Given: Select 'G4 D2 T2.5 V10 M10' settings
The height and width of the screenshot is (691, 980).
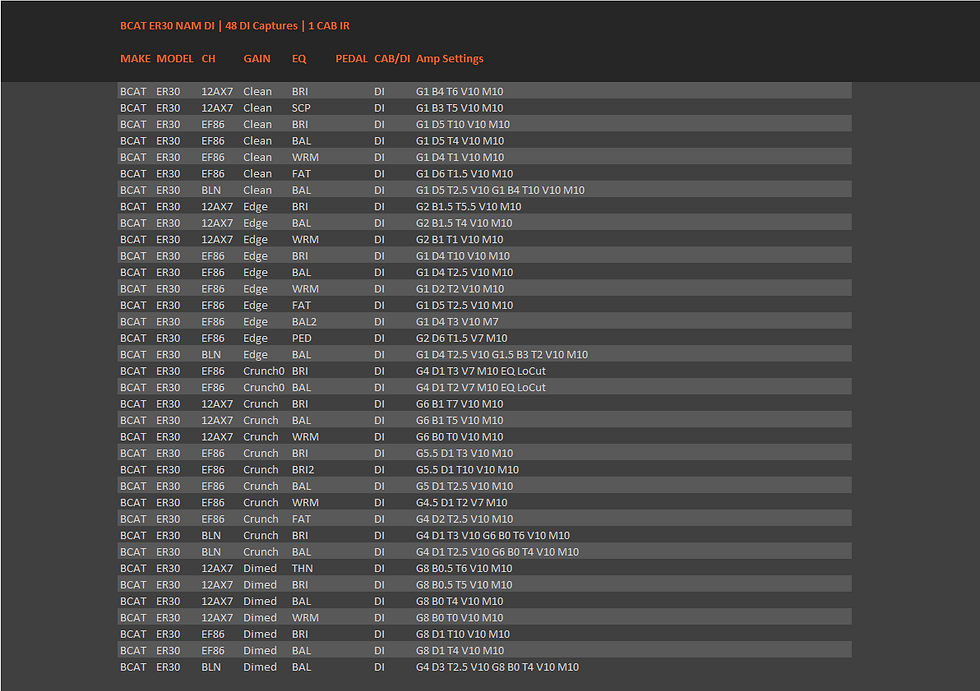Looking at the screenshot, I should [x=464, y=520].
